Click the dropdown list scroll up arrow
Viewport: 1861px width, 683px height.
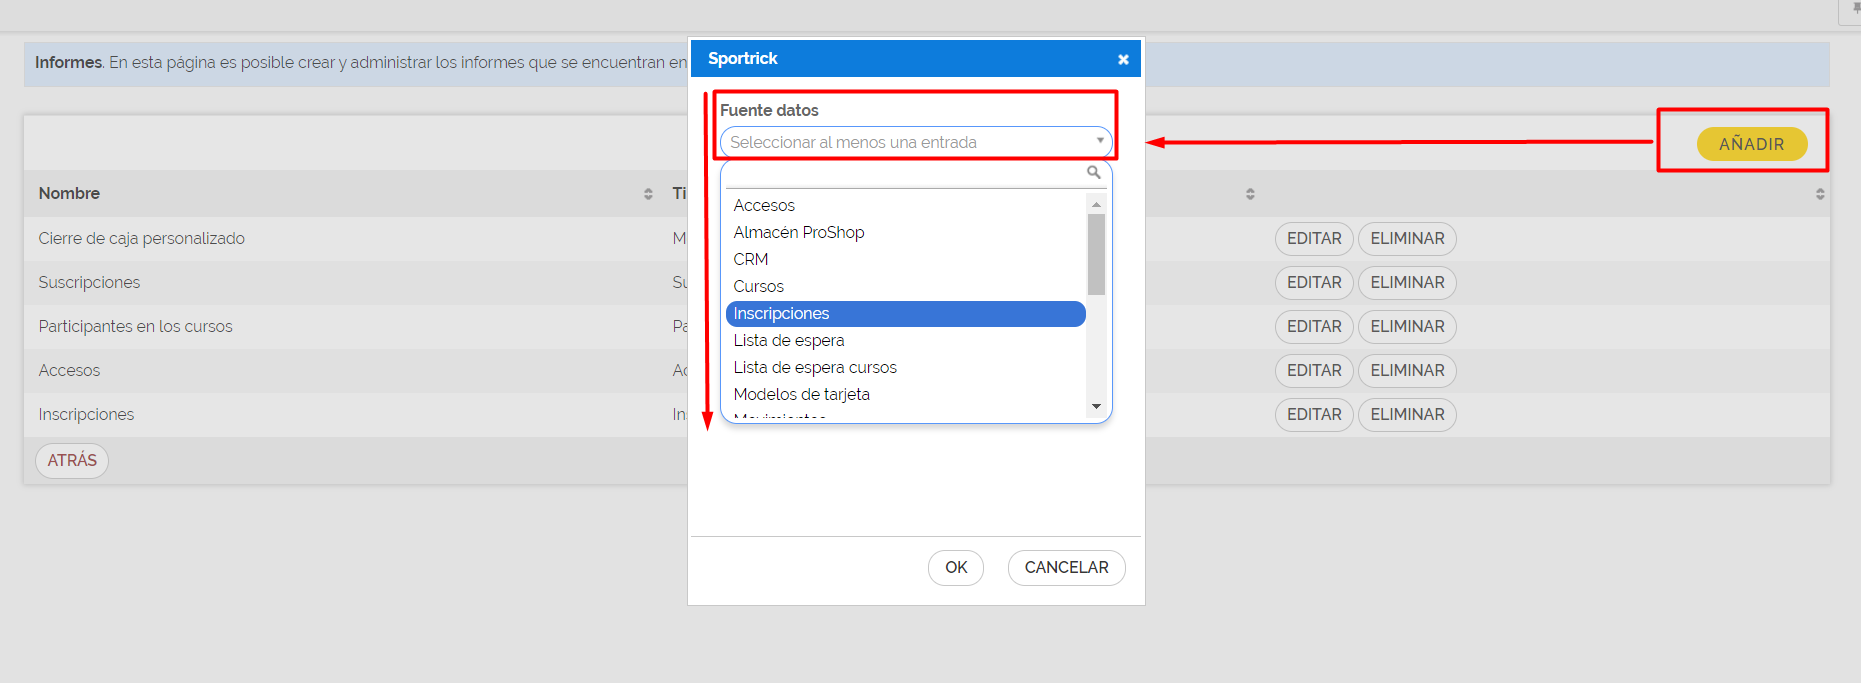(x=1096, y=204)
